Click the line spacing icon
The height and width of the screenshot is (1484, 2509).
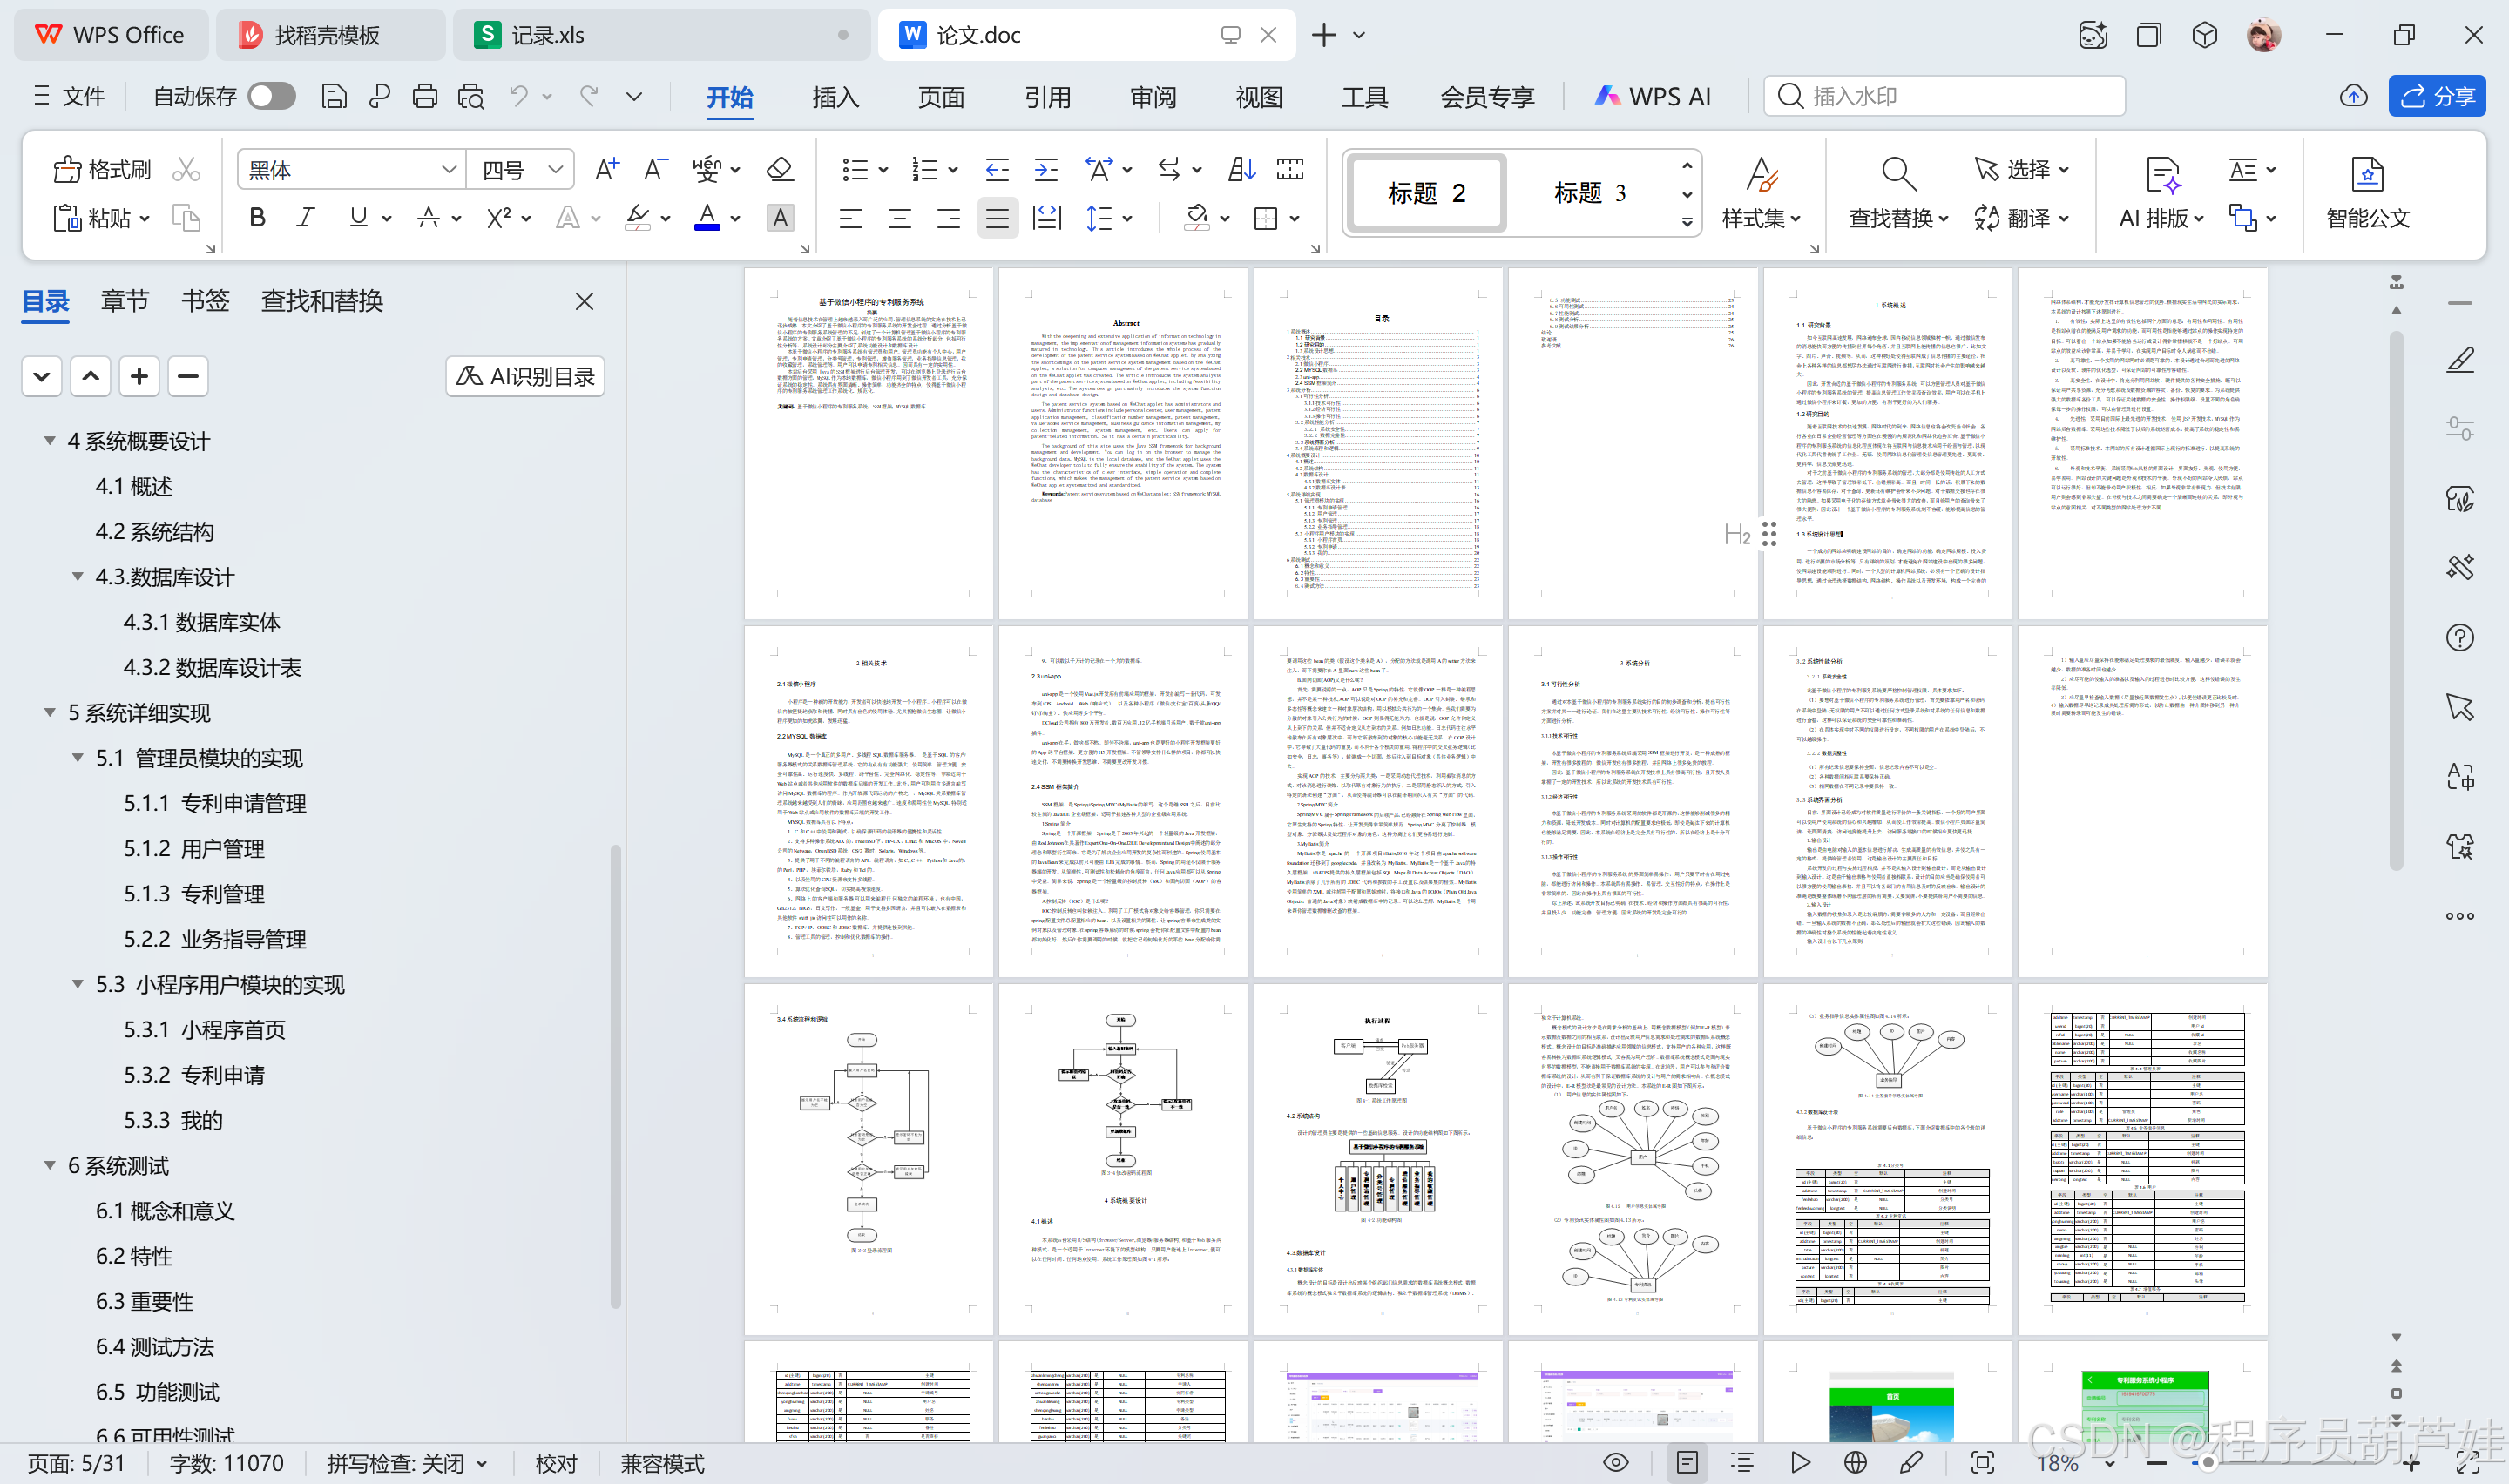[x=1099, y=217]
